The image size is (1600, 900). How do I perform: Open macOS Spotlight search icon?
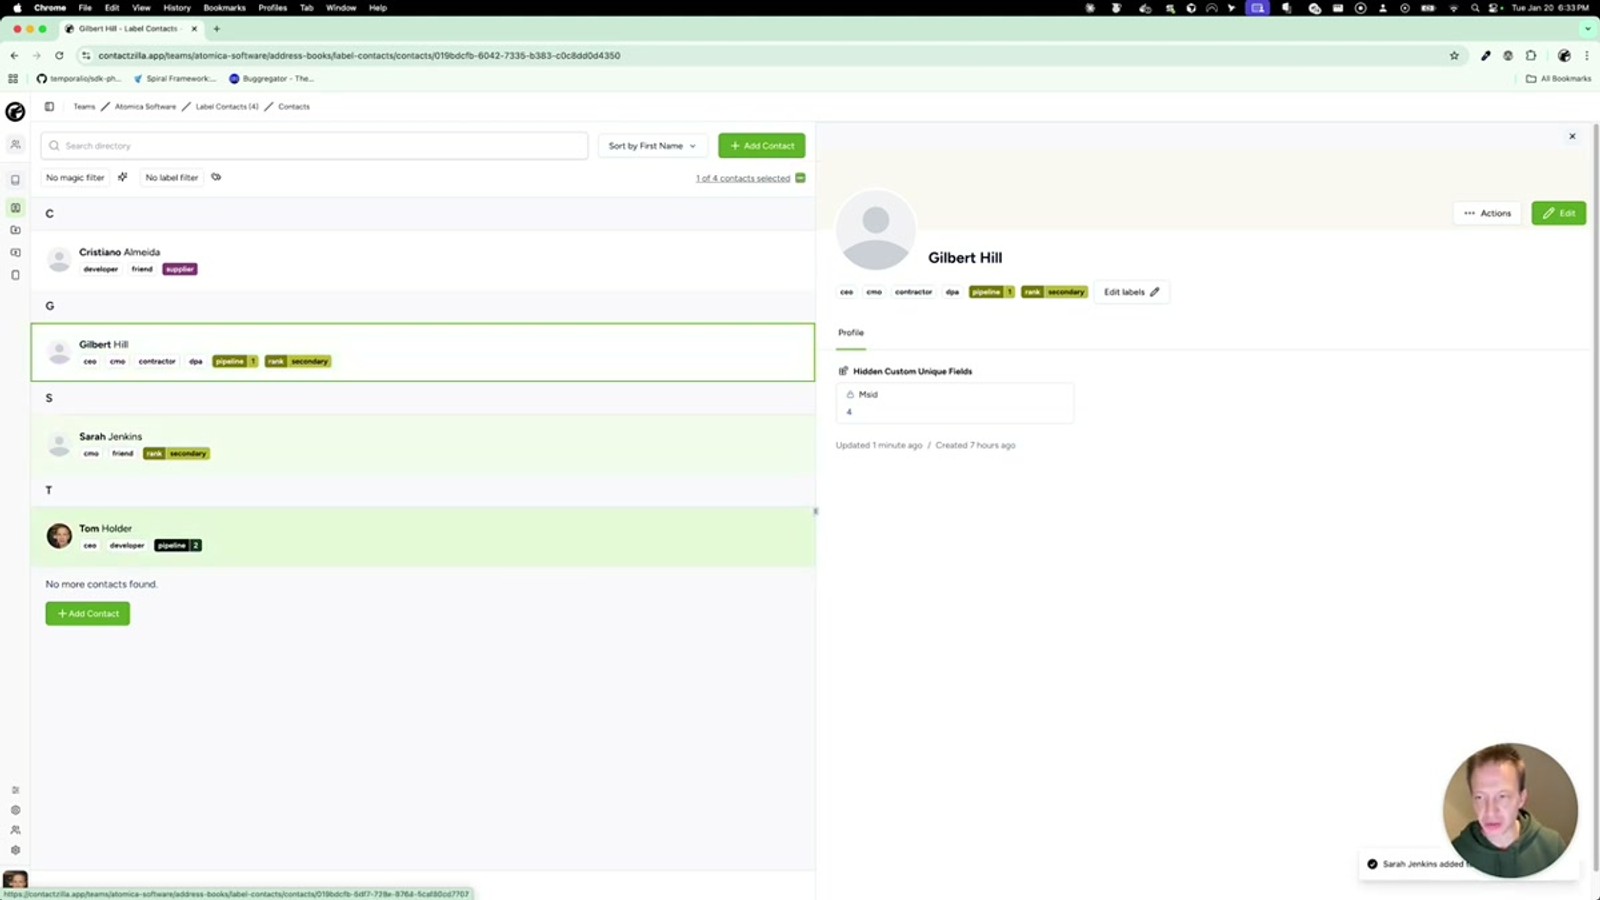(1474, 8)
